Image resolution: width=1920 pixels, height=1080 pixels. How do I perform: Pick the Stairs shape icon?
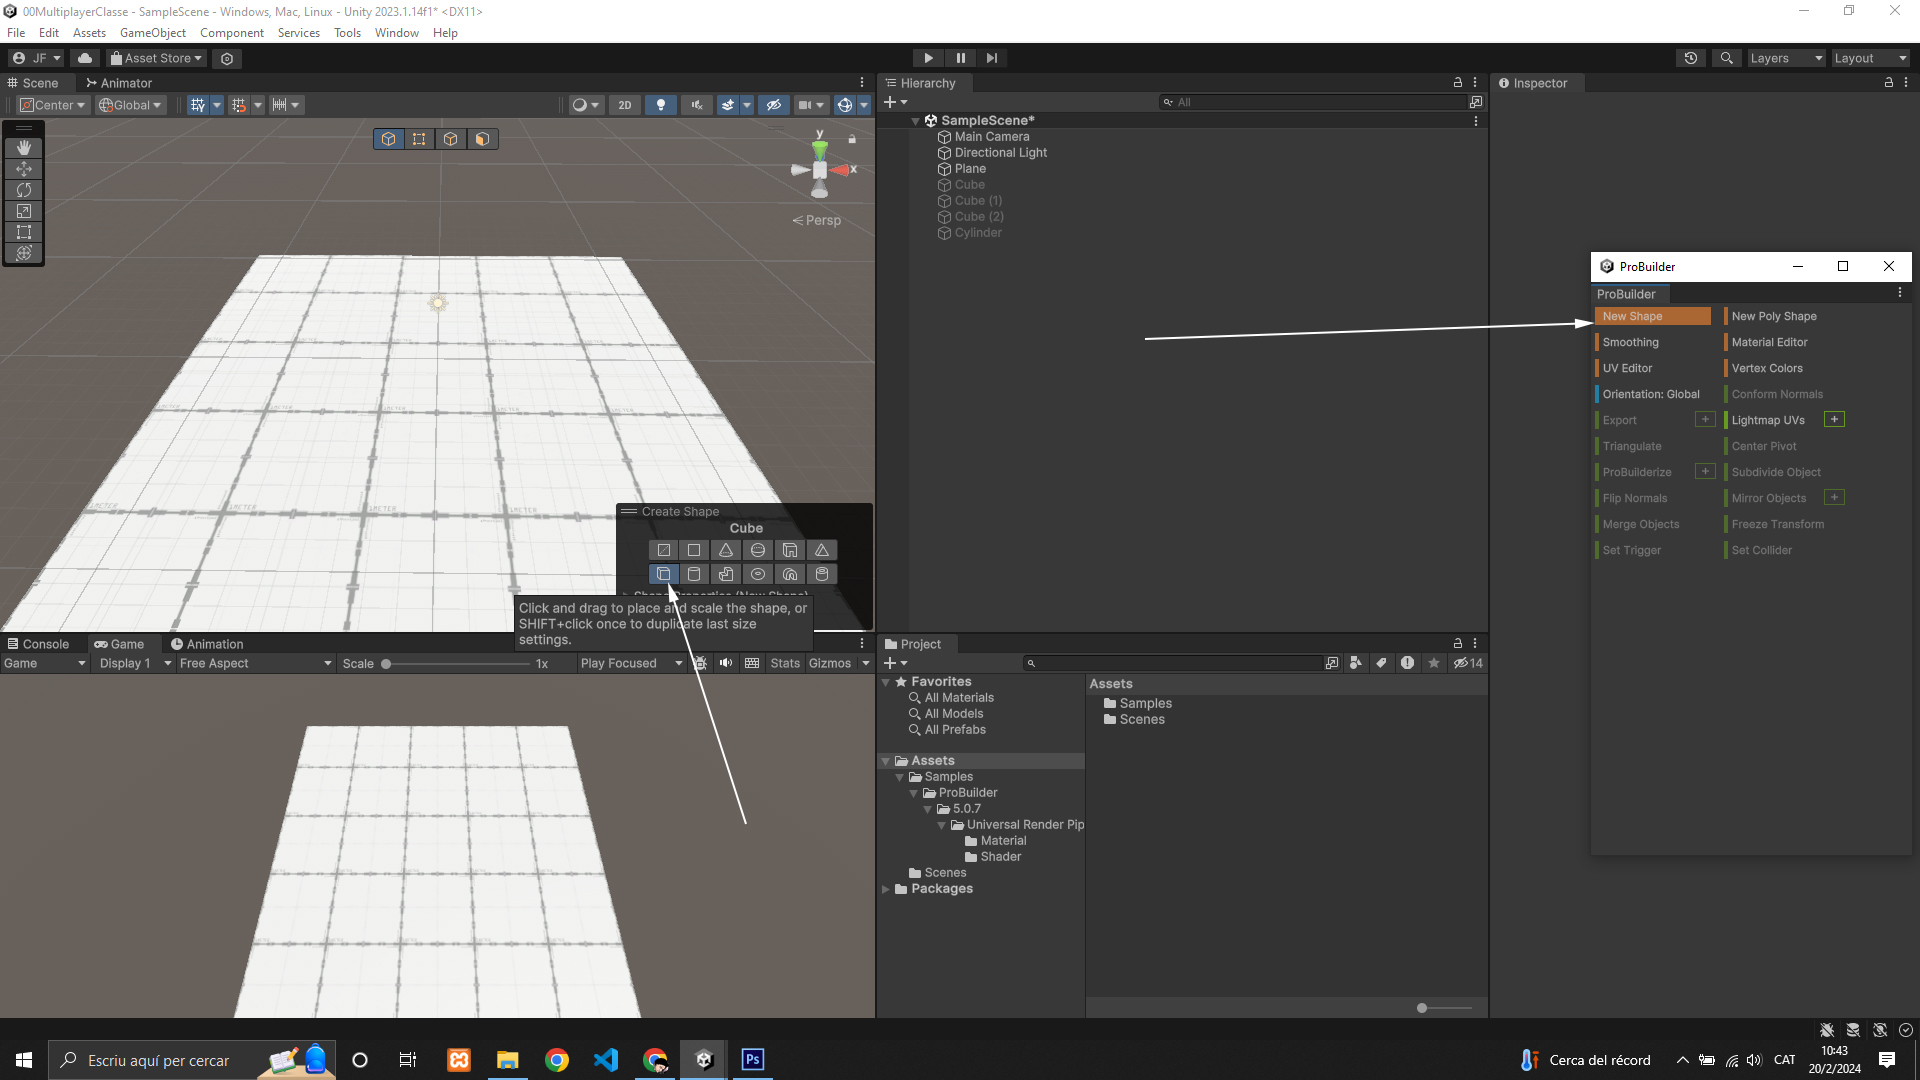click(x=726, y=574)
